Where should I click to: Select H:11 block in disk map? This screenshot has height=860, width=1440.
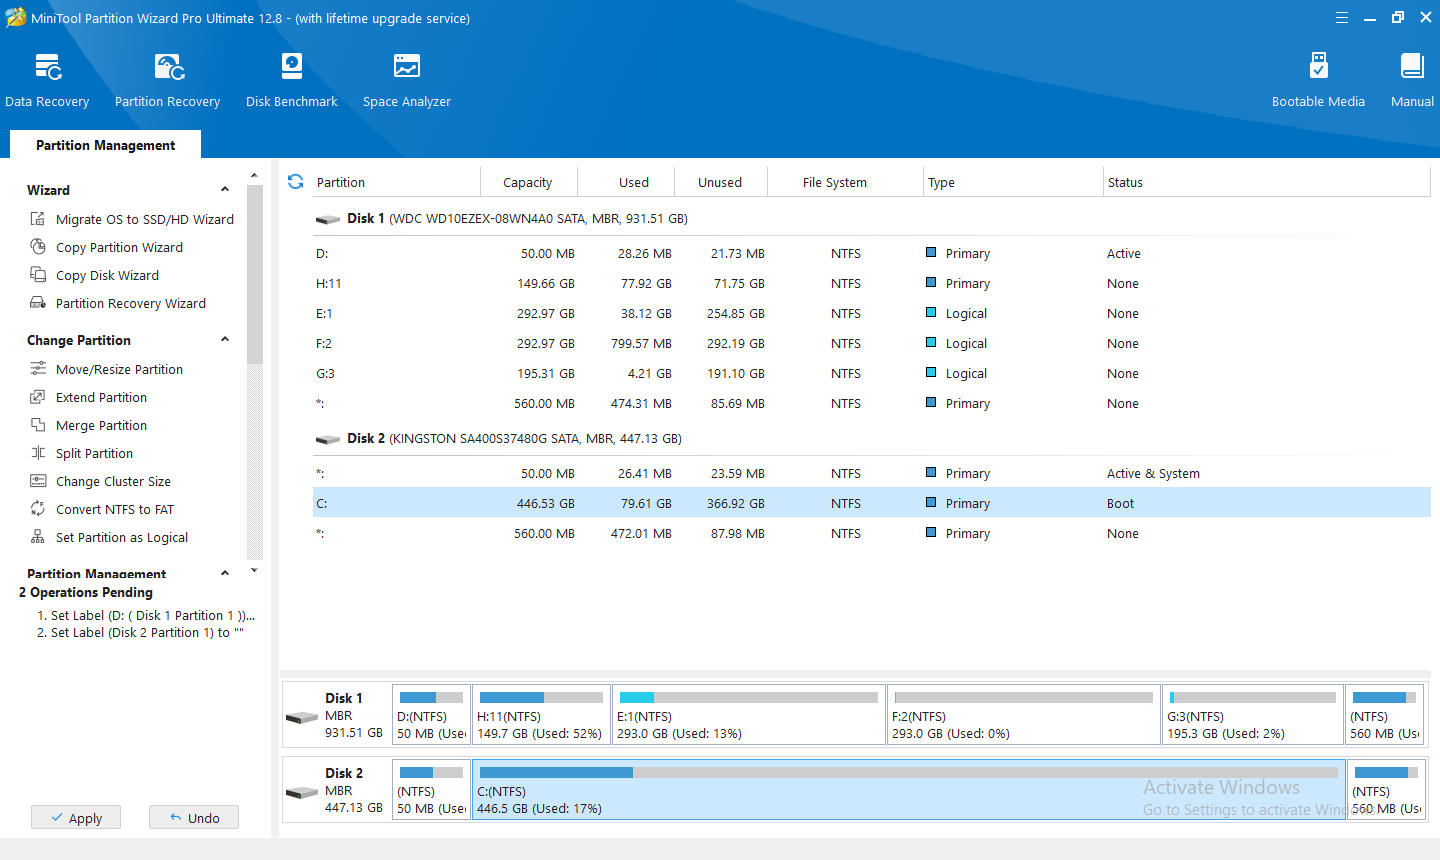click(x=541, y=714)
